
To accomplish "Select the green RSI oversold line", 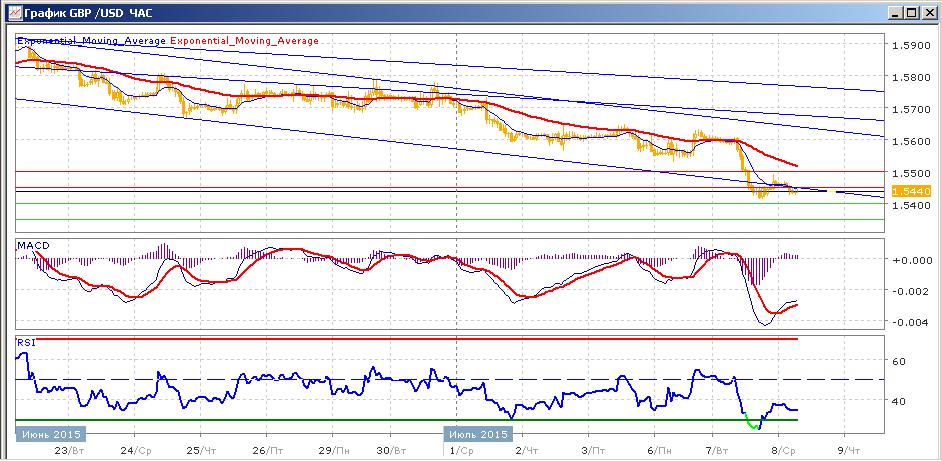I will 407,420.
